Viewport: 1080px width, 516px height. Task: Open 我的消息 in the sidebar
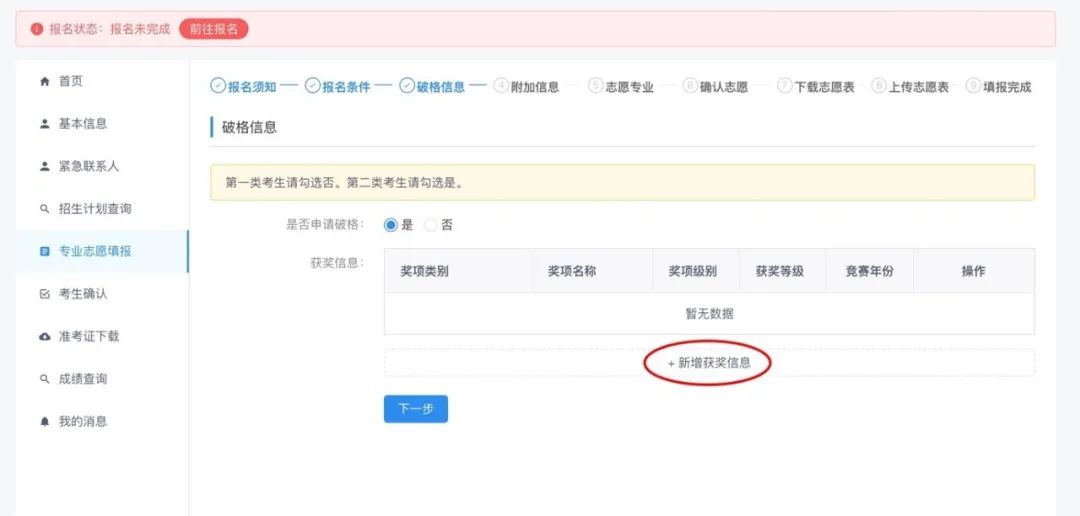(101, 422)
